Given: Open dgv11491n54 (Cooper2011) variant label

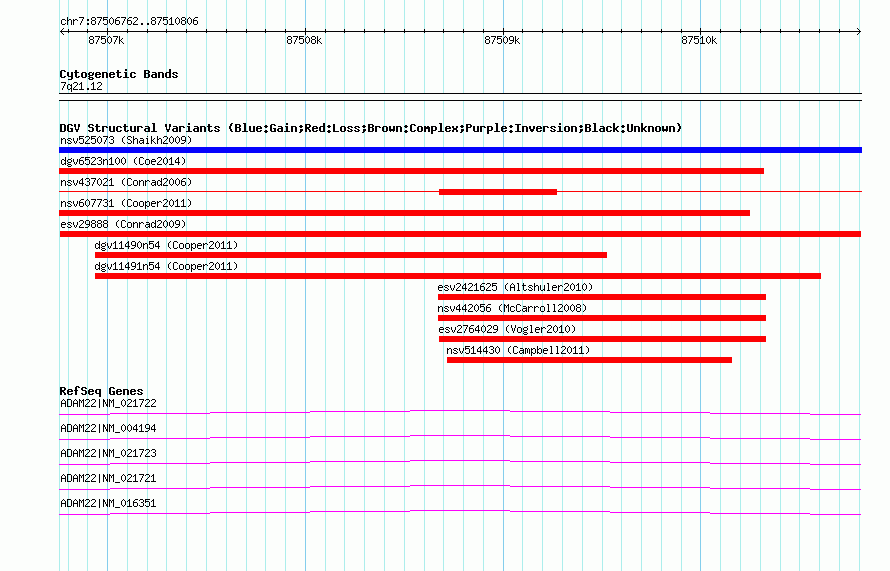Looking at the screenshot, I should click(x=166, y=266).
